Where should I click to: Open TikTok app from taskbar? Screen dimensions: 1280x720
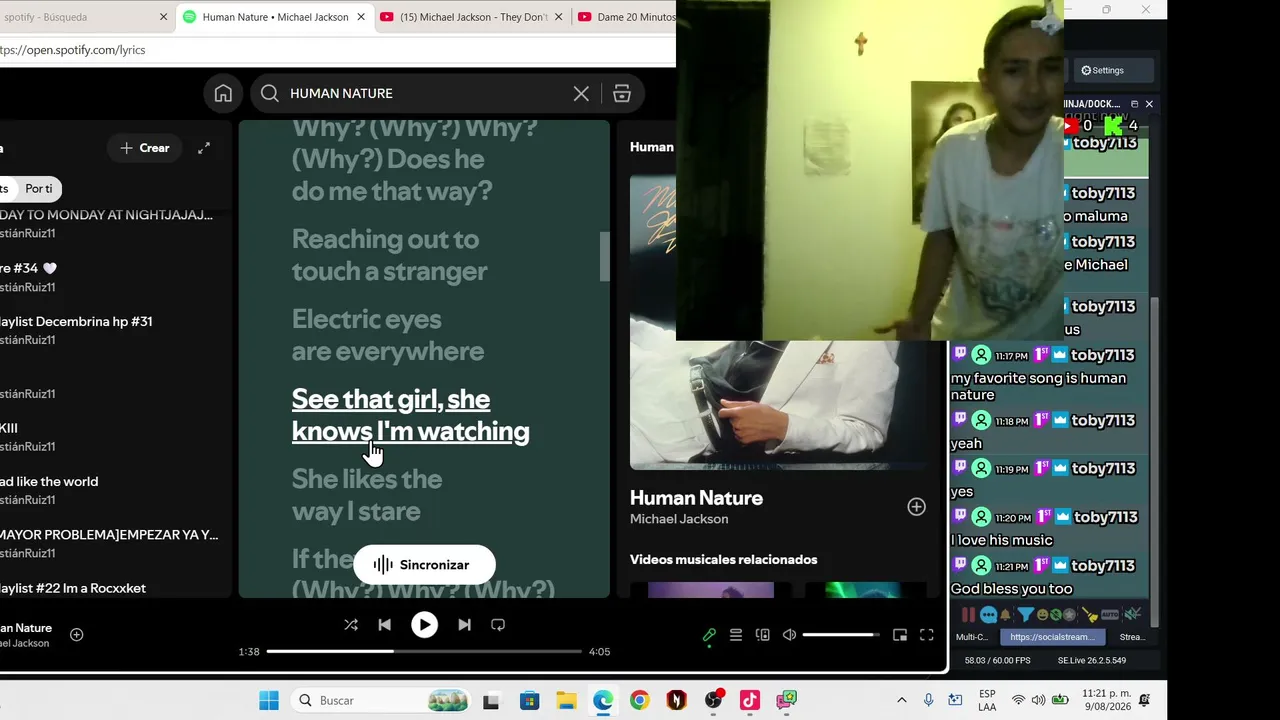750,701
